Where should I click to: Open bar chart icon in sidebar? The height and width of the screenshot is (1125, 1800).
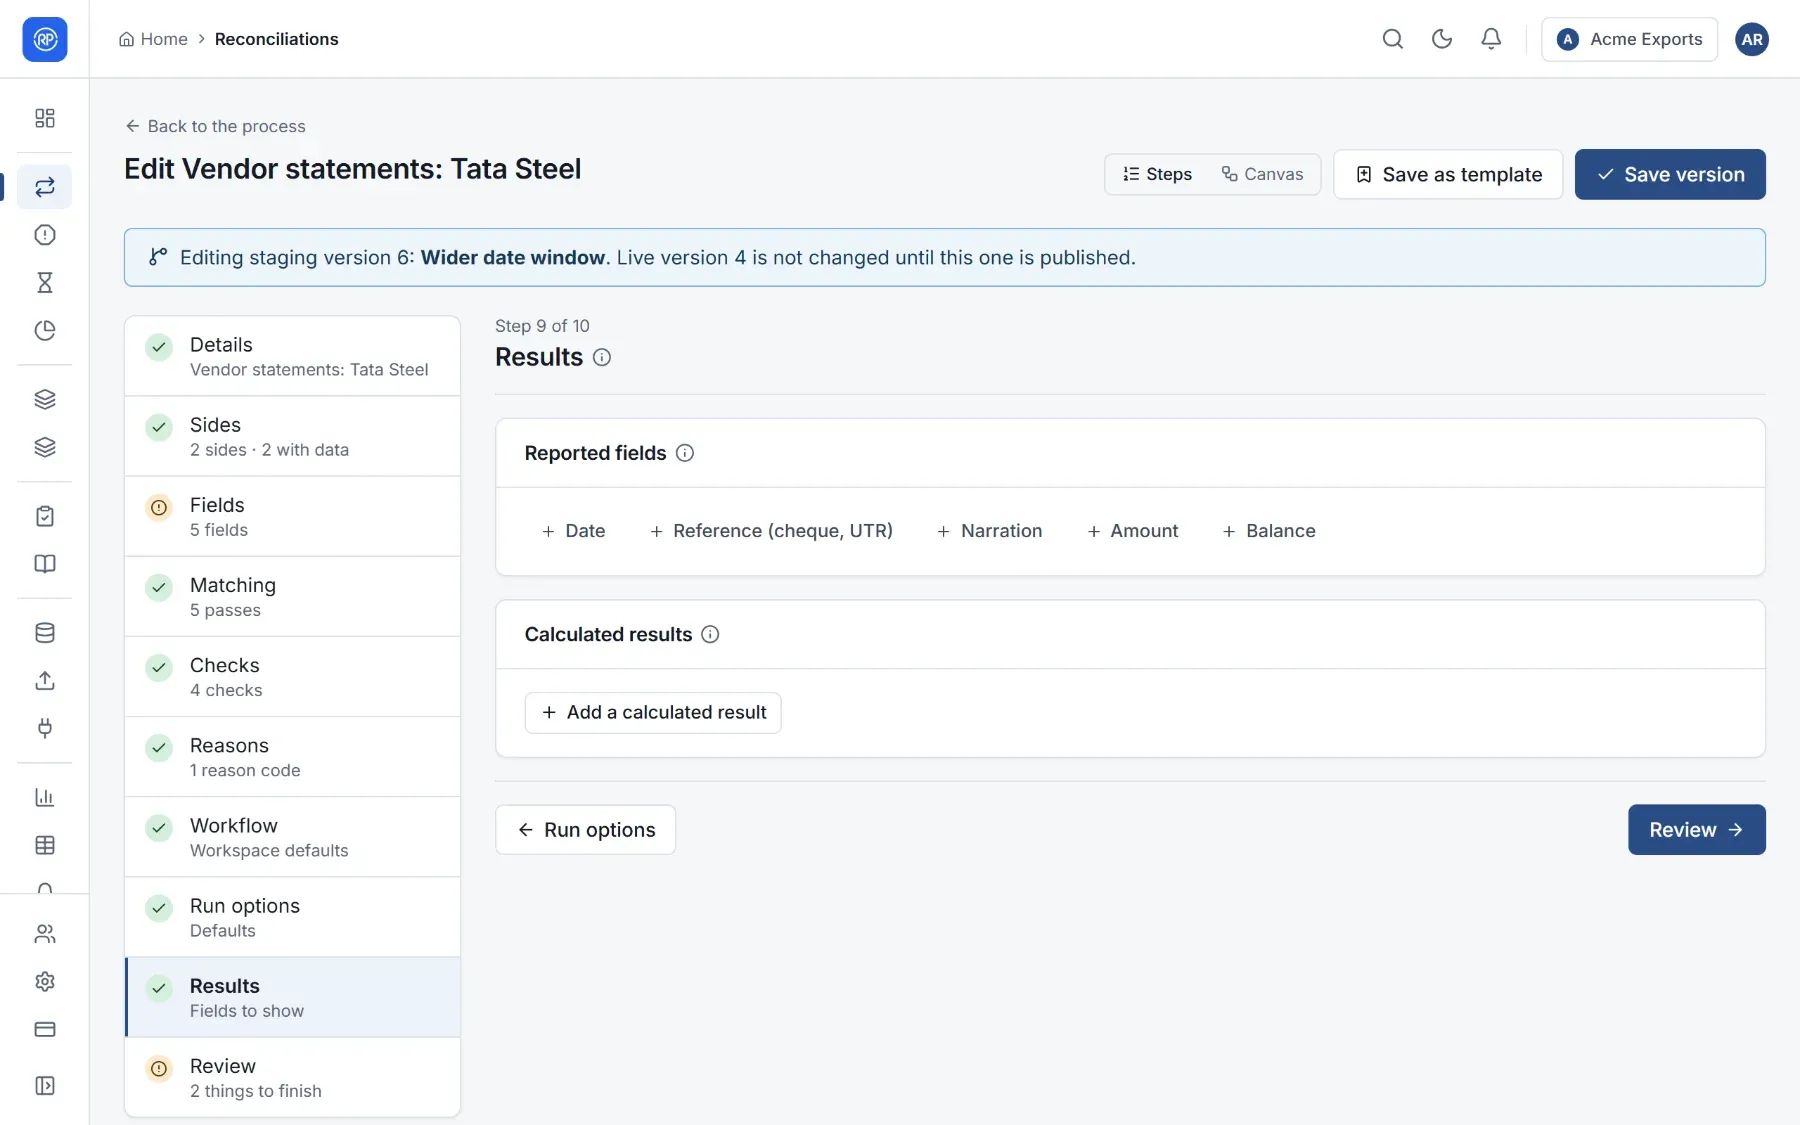coord(45,798)
